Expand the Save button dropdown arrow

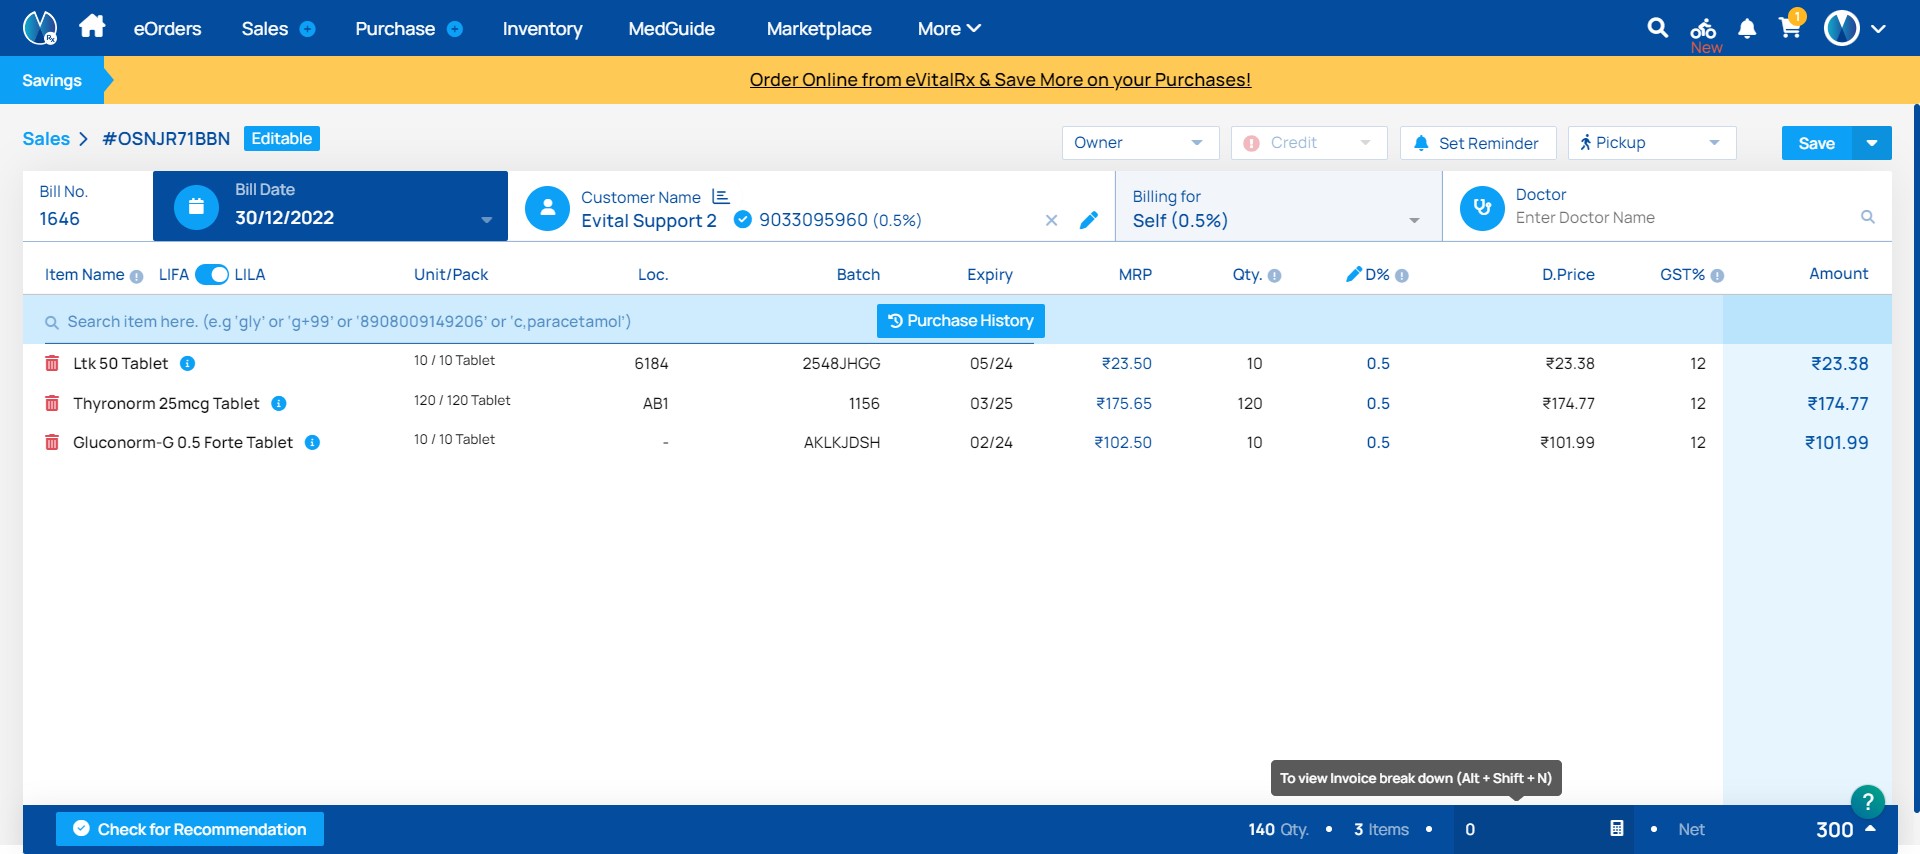coord(1872,143)
